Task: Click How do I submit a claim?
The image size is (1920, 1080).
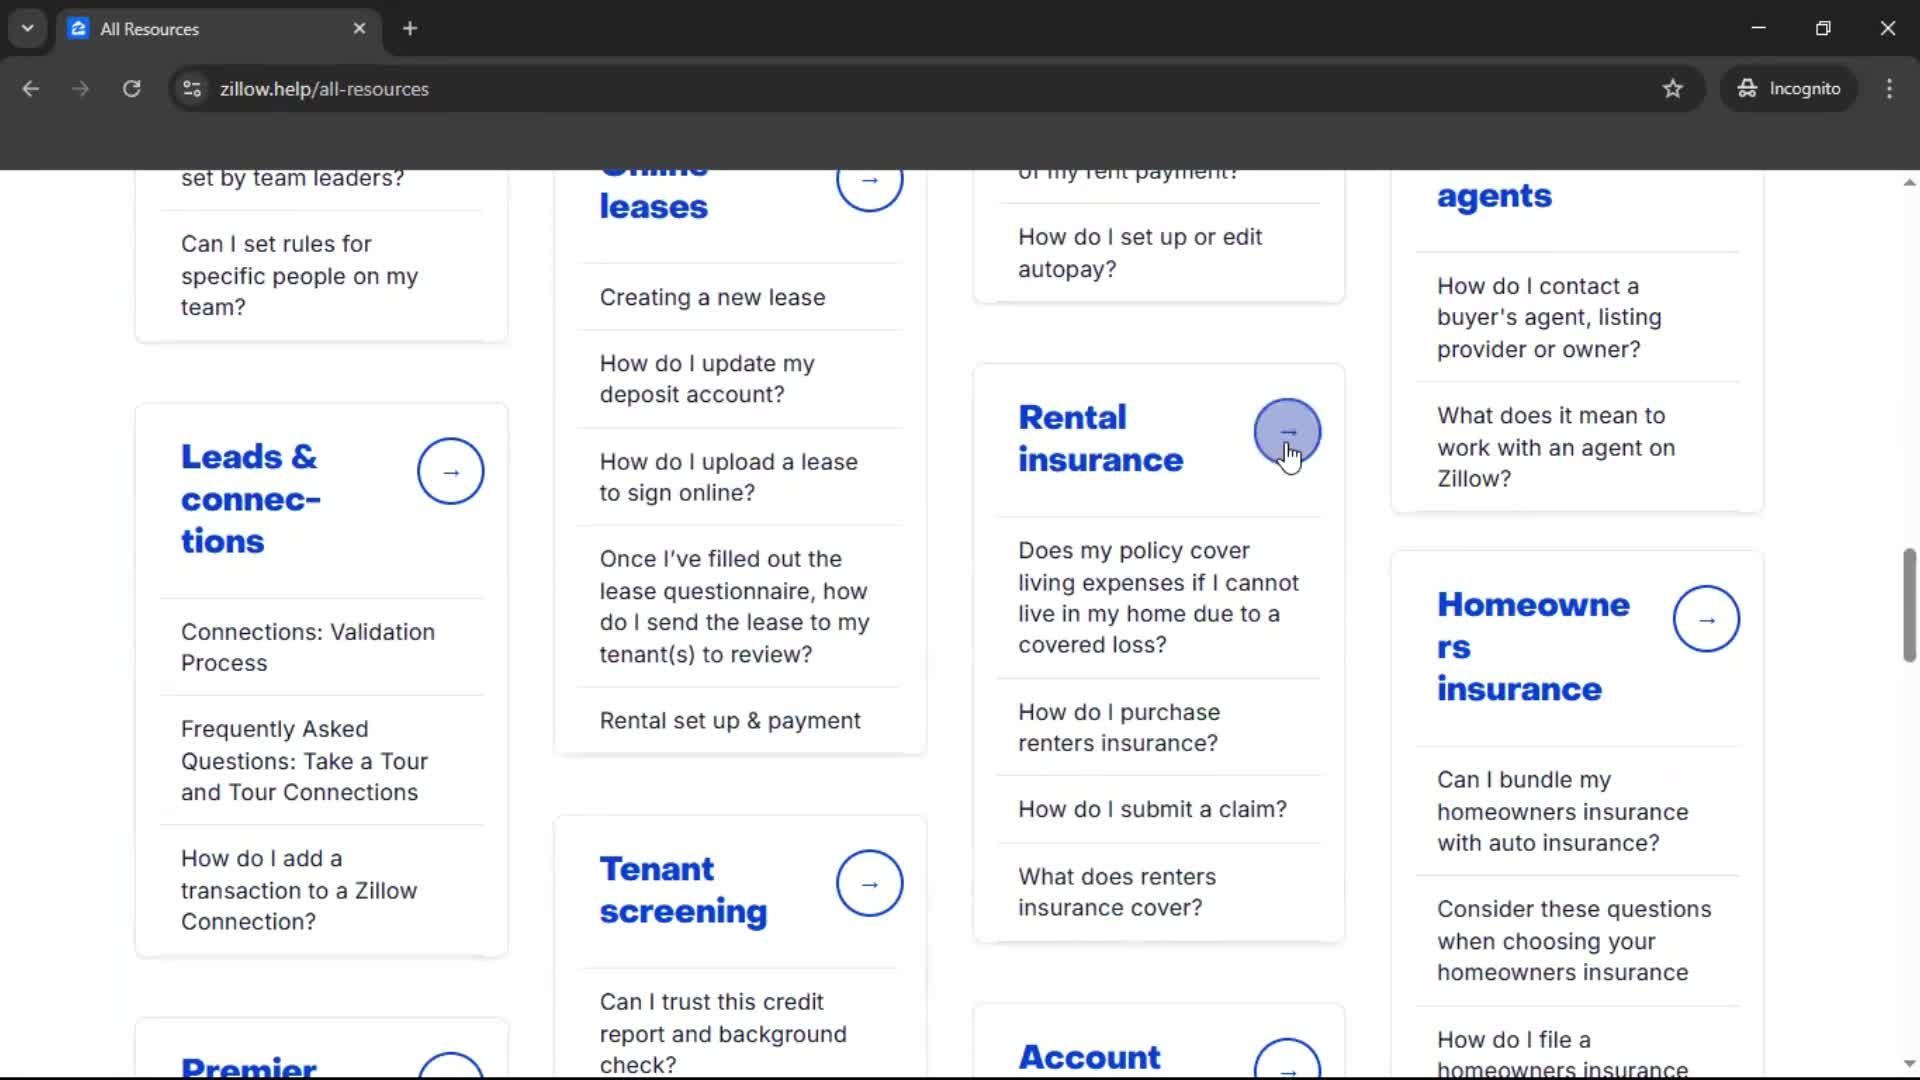Action: click(1151, 808)
